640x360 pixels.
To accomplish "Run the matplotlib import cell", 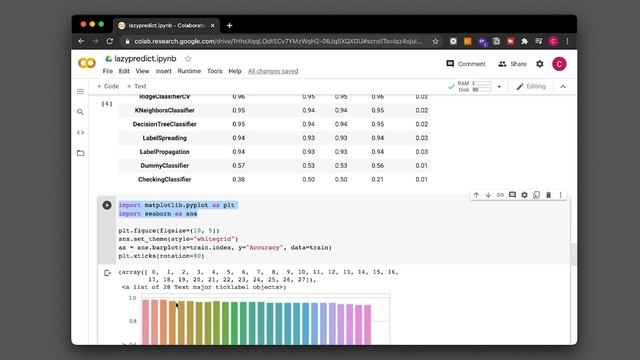I will 107,205.
